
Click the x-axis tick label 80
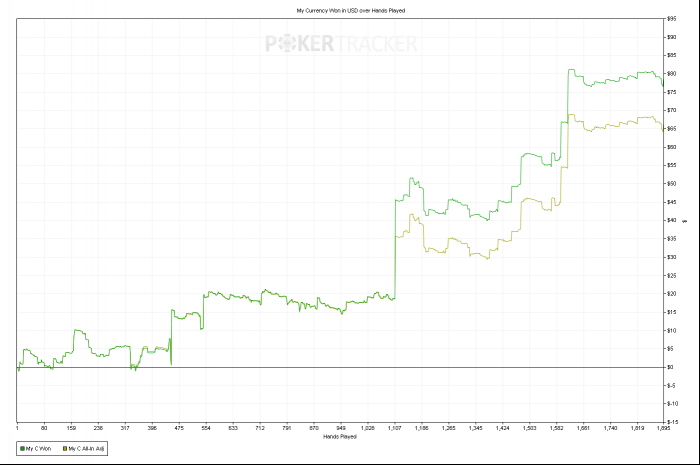click(x=44, y=428)
